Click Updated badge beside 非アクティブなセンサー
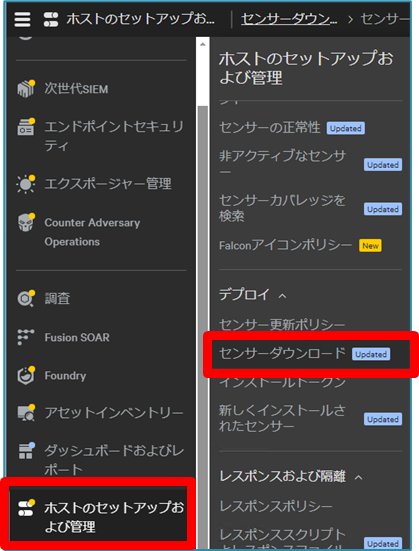The height and width of the screenshot is (551, 419). 383,165
